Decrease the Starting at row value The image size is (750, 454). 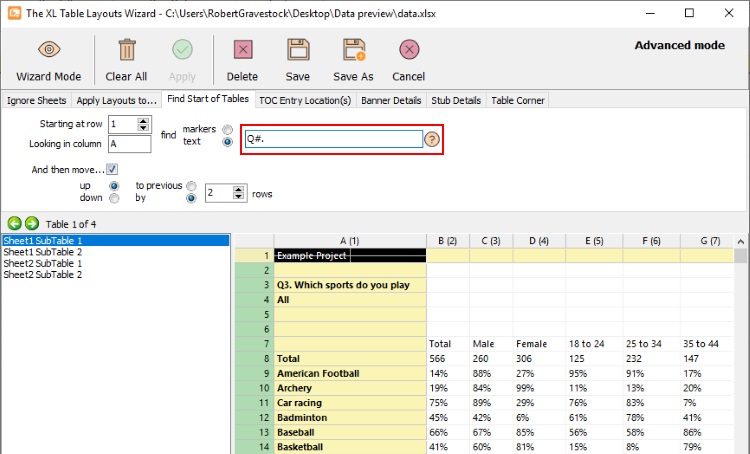click(143, 128)
